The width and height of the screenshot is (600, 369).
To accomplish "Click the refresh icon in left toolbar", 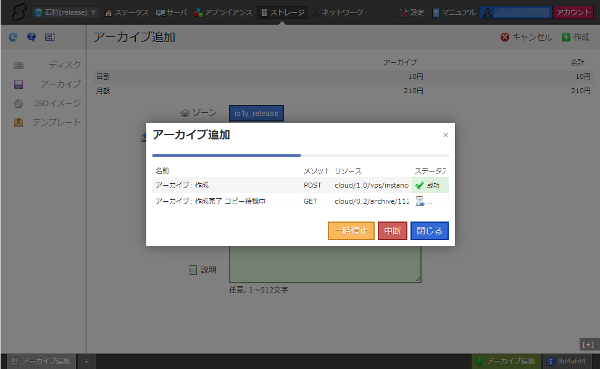I will tap(13, 37).
